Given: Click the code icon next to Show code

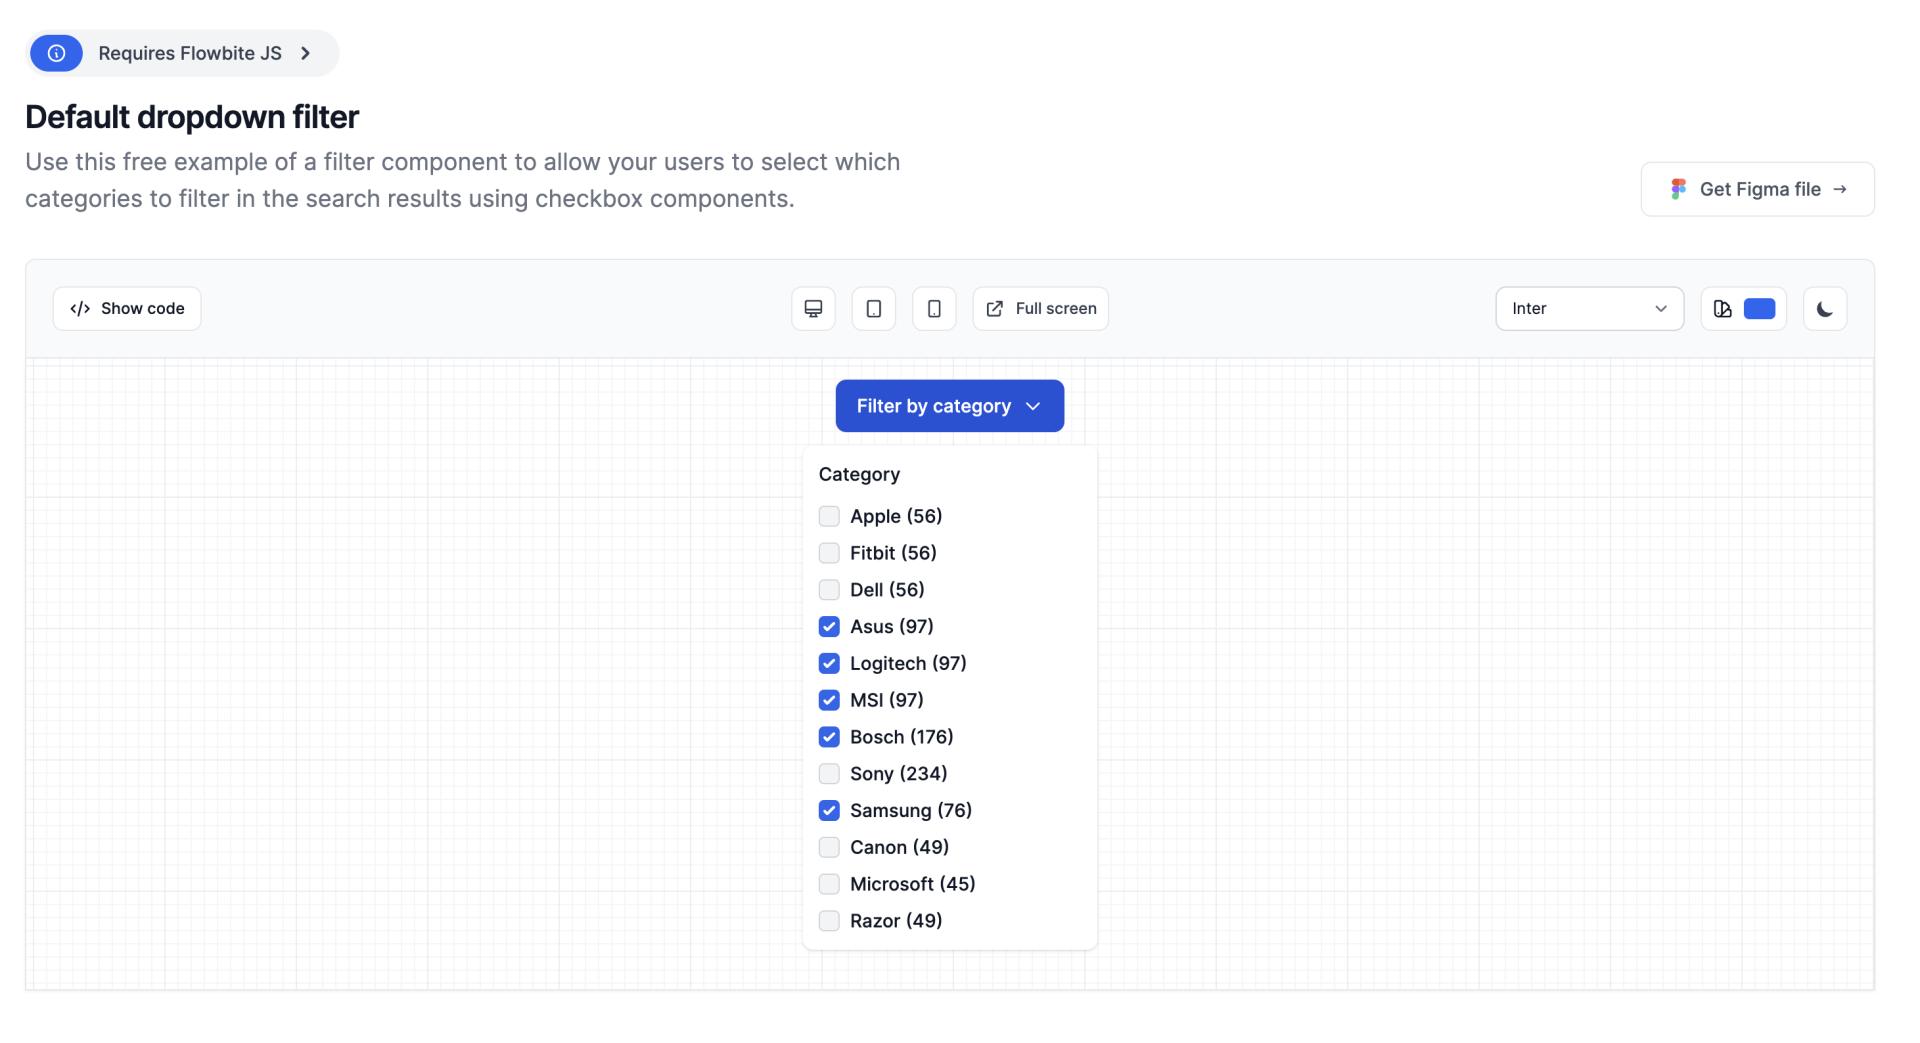Looking at the screenshot, I should coord(79,308).
